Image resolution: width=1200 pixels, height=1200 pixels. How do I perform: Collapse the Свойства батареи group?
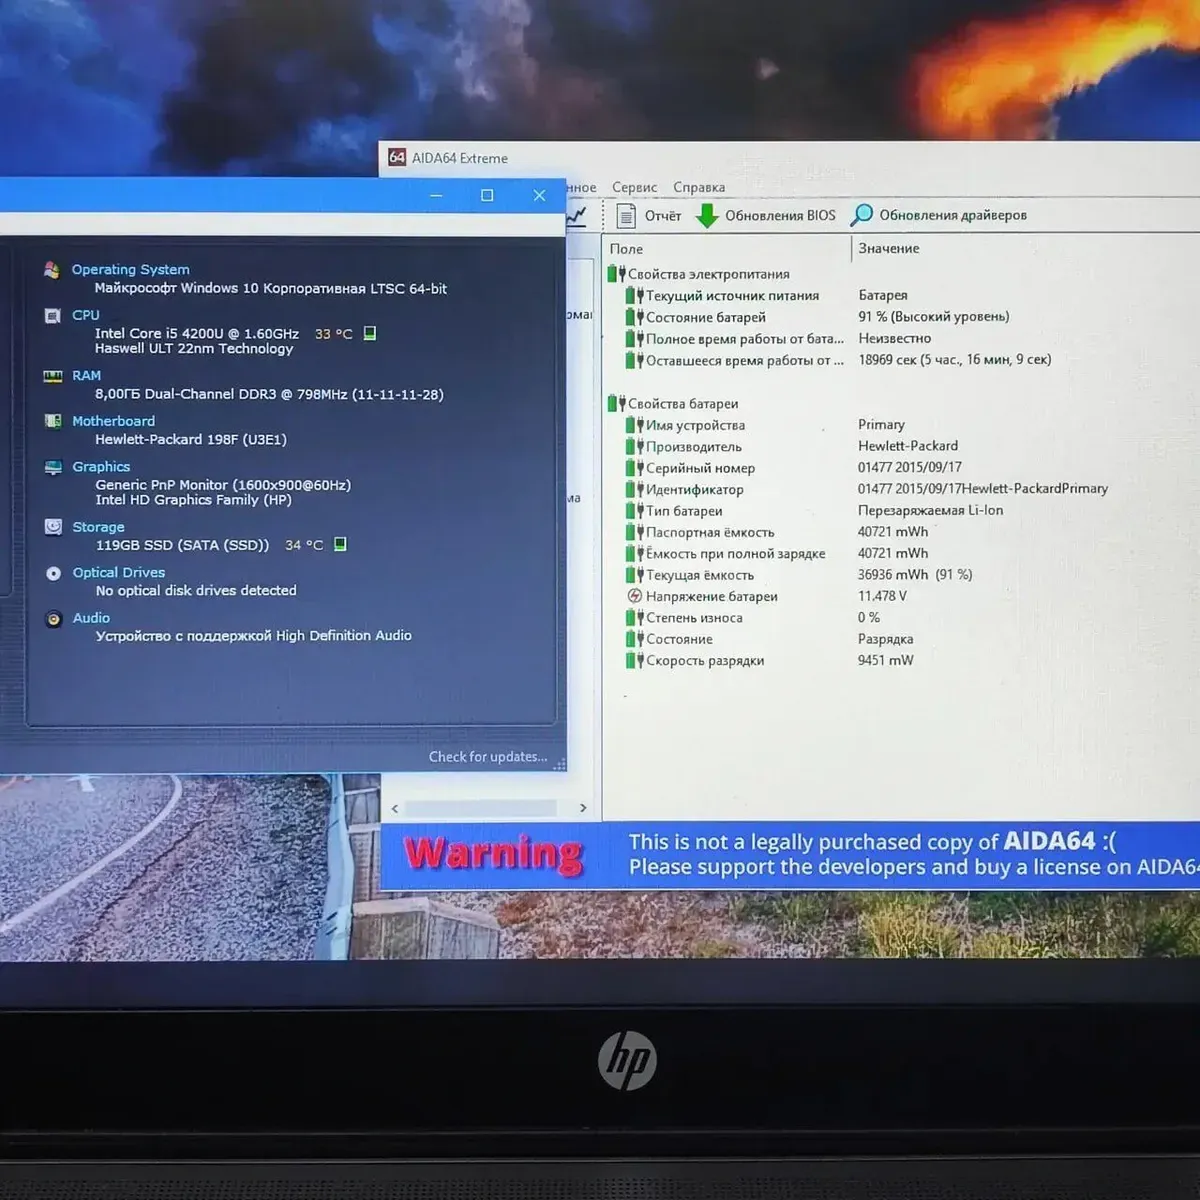point(615,404)
